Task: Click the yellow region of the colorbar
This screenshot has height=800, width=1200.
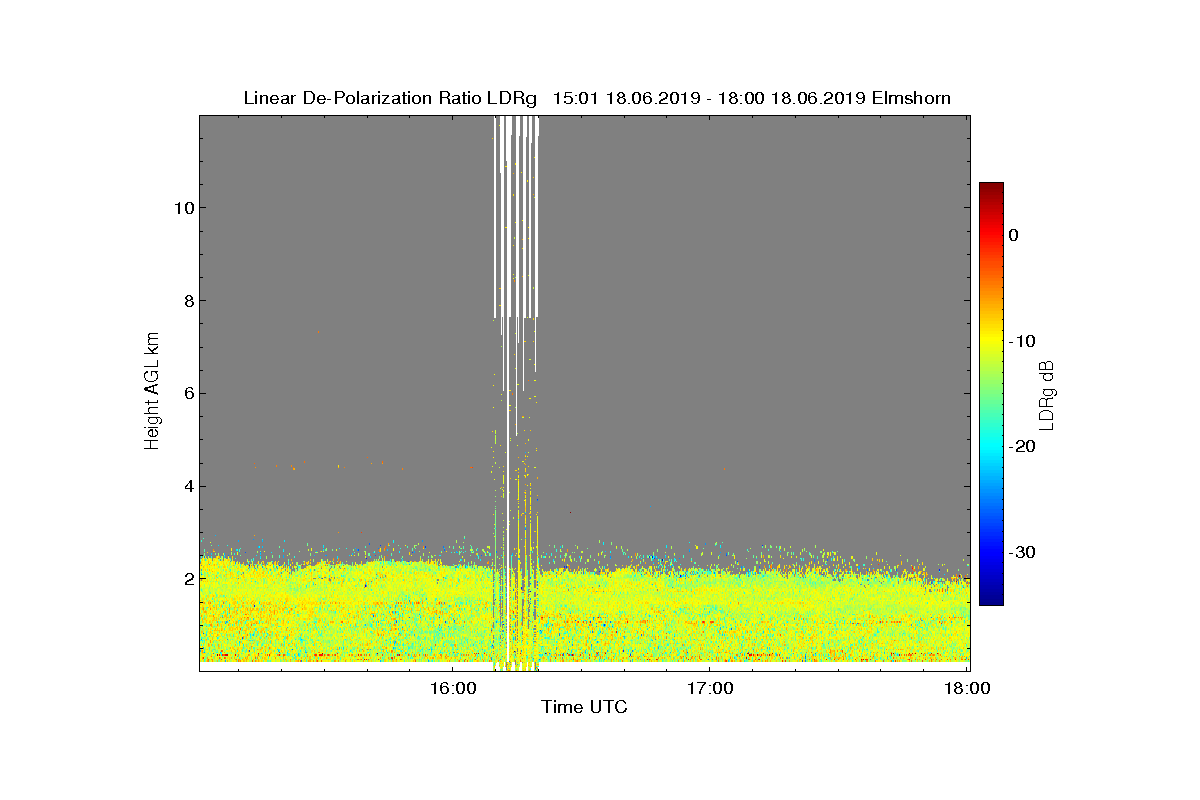Action: point(991,340)
